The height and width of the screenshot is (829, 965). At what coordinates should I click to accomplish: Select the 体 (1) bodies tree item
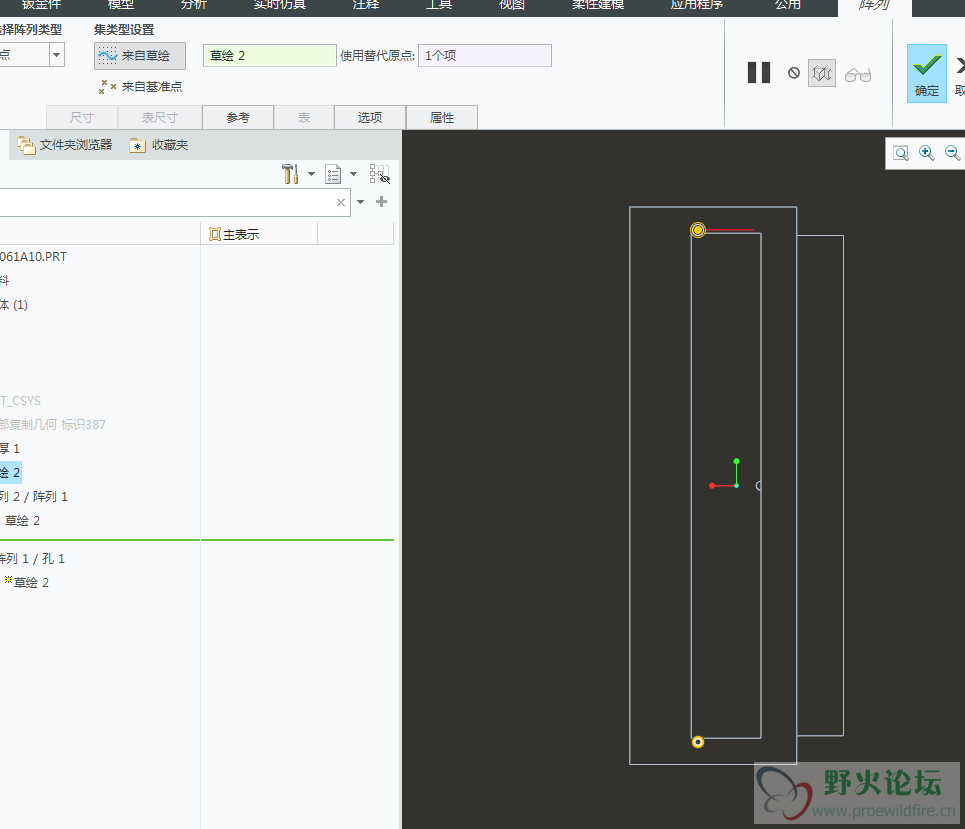(x=14, y=305)
